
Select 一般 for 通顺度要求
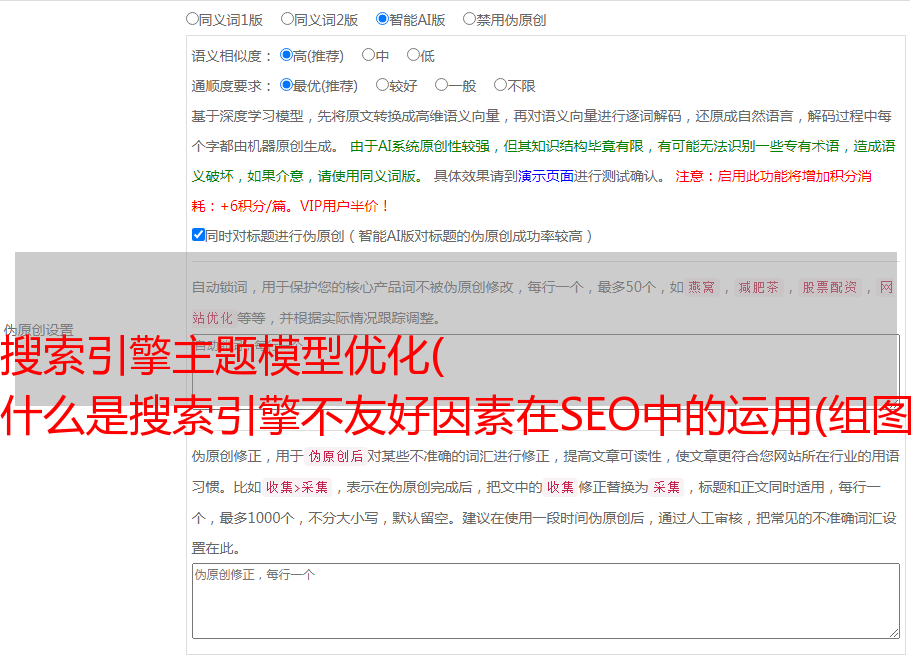[x=441, y=85]
